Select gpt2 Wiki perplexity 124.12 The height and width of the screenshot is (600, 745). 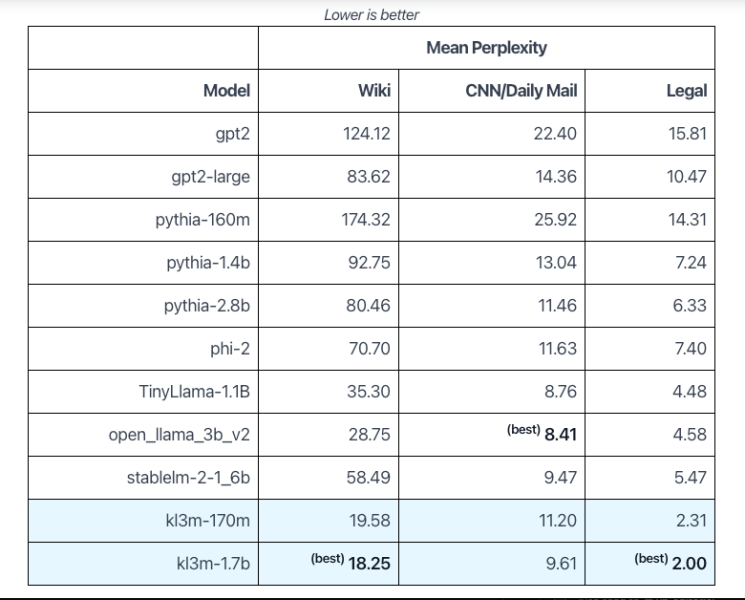pyautogui.click(x=366, y=134)
